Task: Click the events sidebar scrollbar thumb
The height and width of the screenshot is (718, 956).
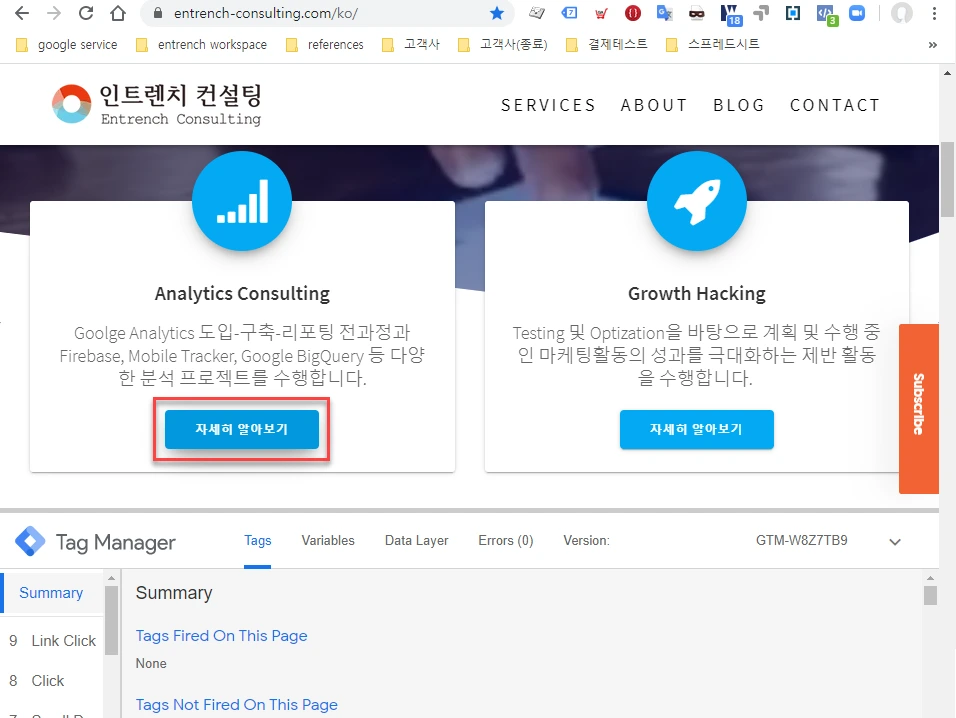Action: click(111, 620)
